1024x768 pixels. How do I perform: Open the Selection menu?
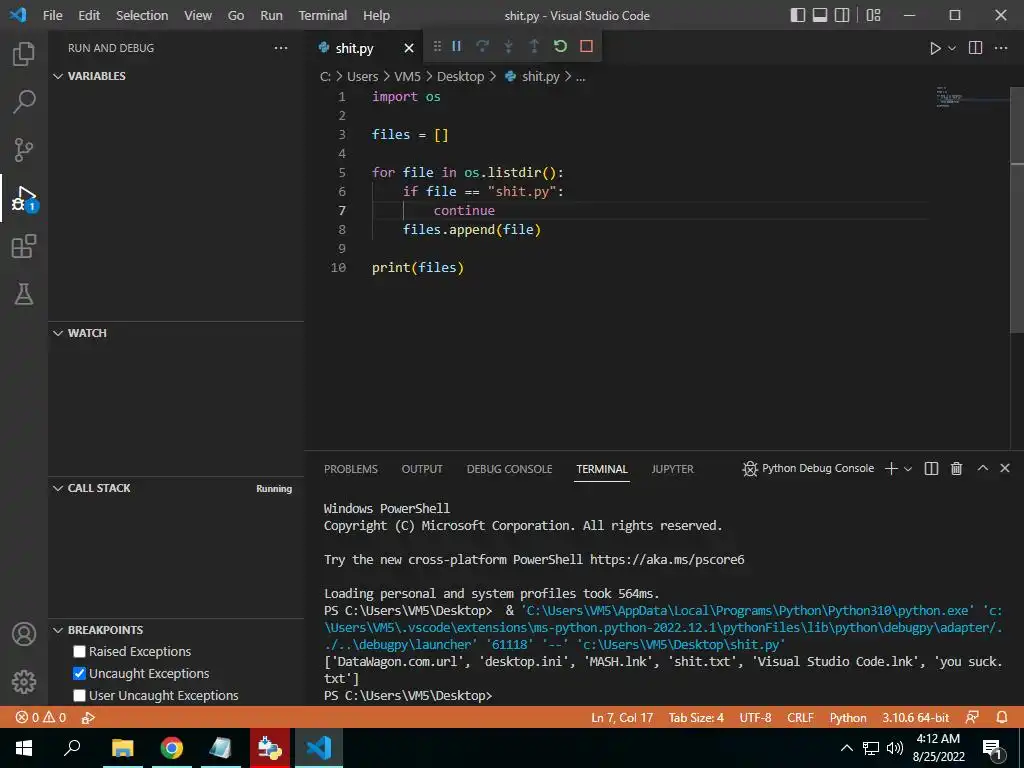coord(142,15)
